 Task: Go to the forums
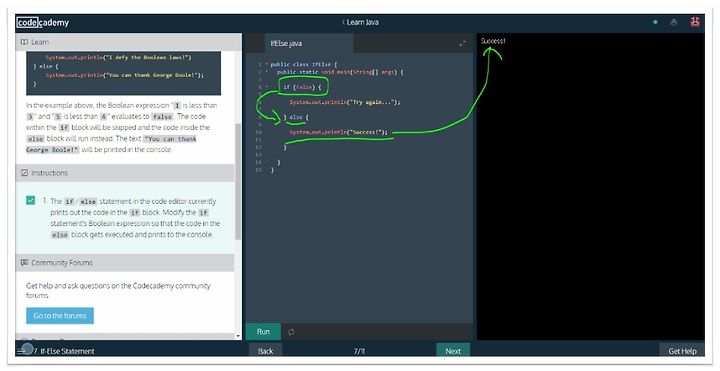[60, 315]
